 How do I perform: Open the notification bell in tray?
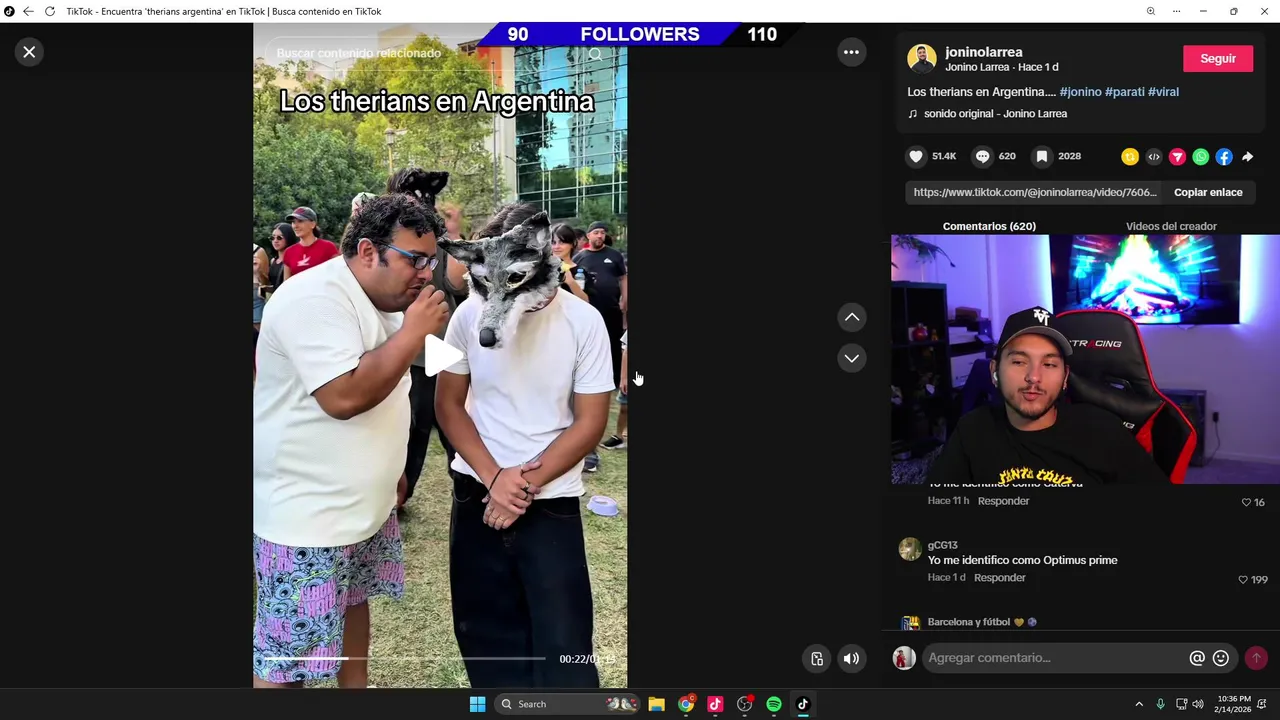coord(1262,704)
